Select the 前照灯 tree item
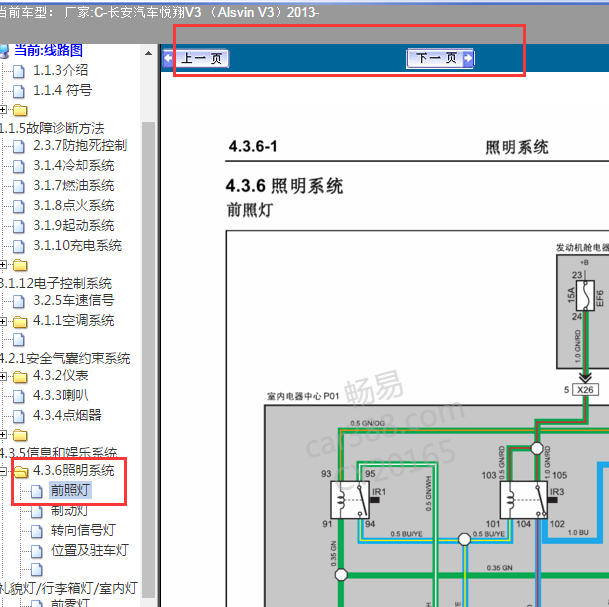The width and height of the screenshot is (609, 607). (x=70, y=490)
